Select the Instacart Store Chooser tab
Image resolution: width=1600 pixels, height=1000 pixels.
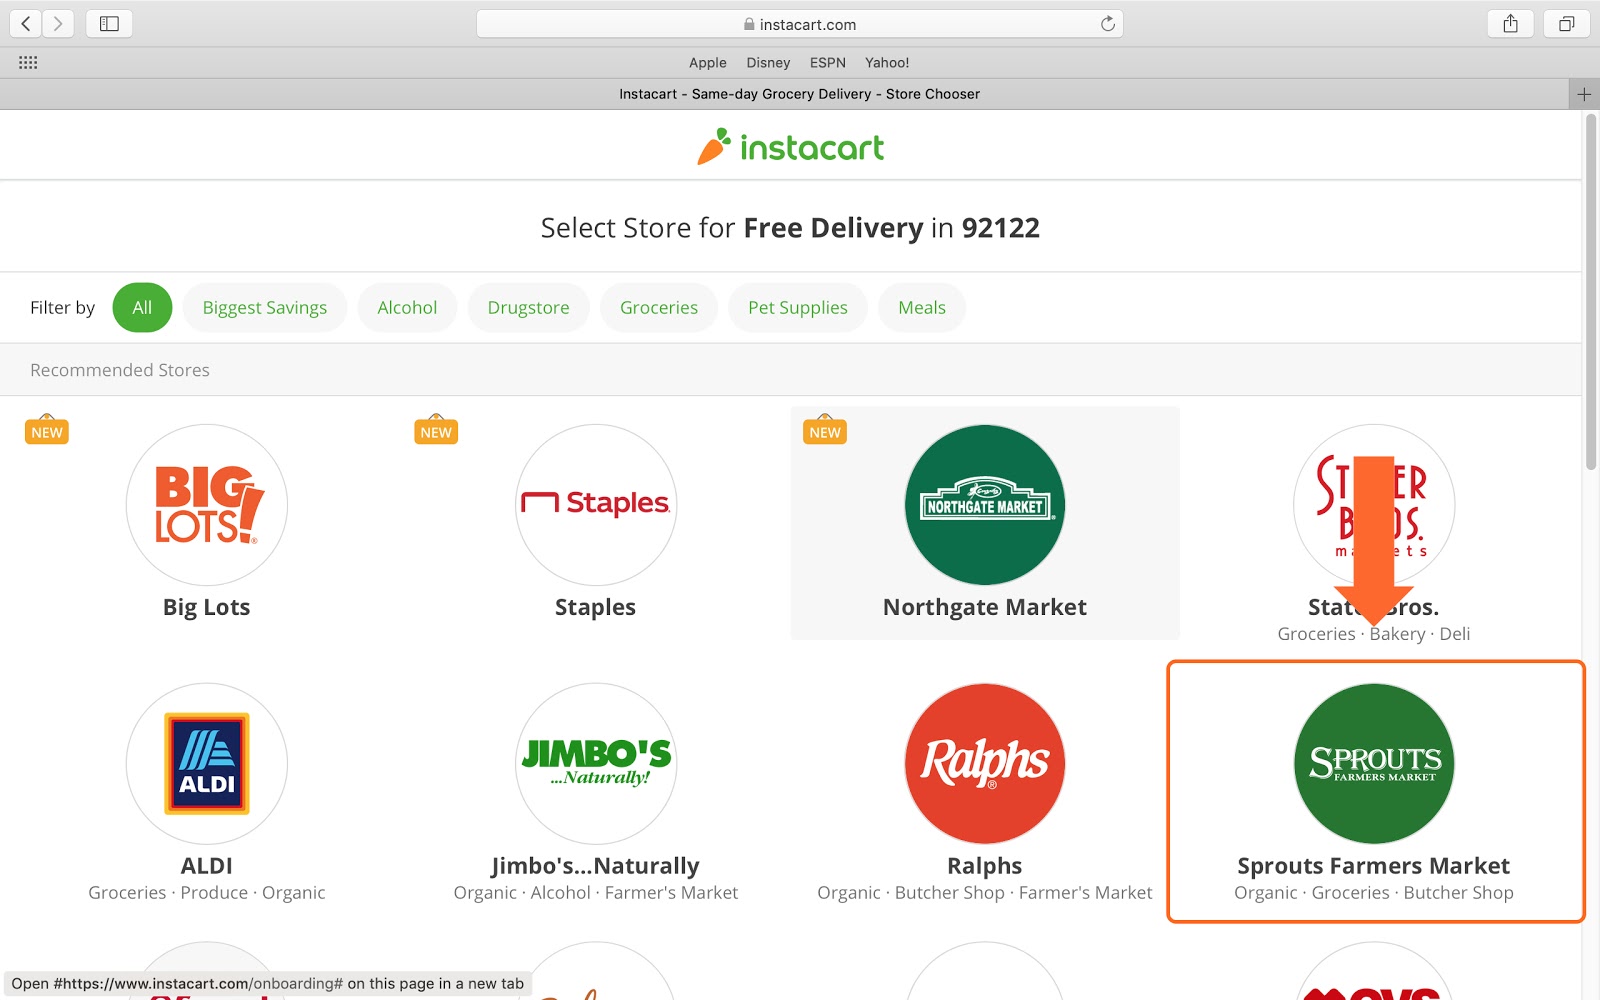pos(784,94)
